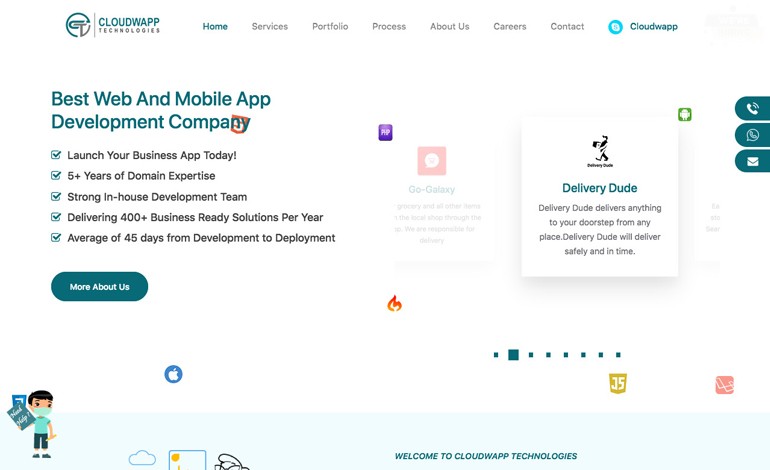Select the last carousel indicator dot

click(x=618, y=355)
